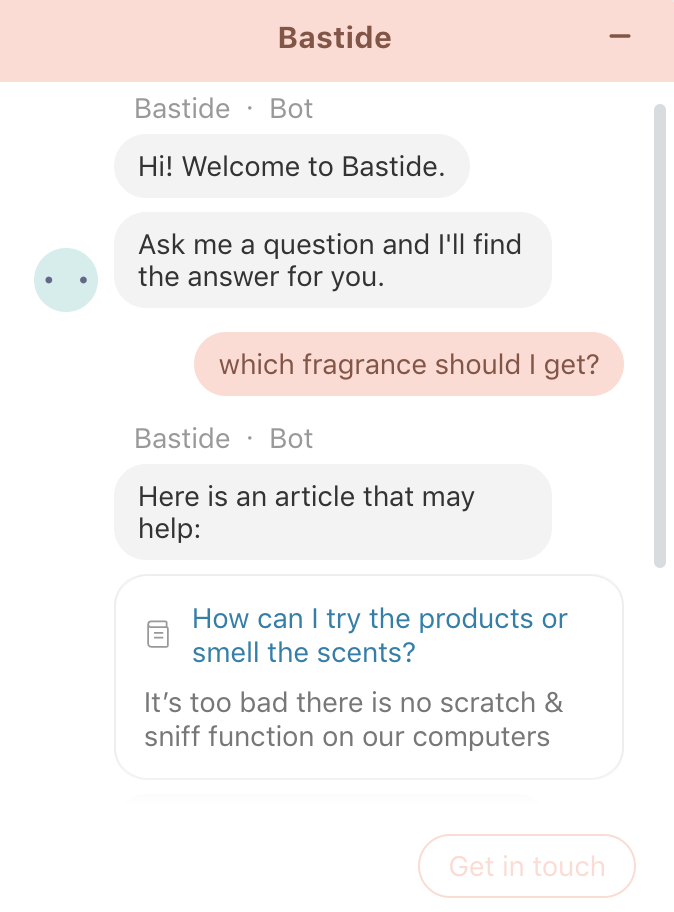The height and width of the screenshot is (912, 674).
Task: Click the first 'Bastide · Bot' sender label
Action: [x=224, y=109]
